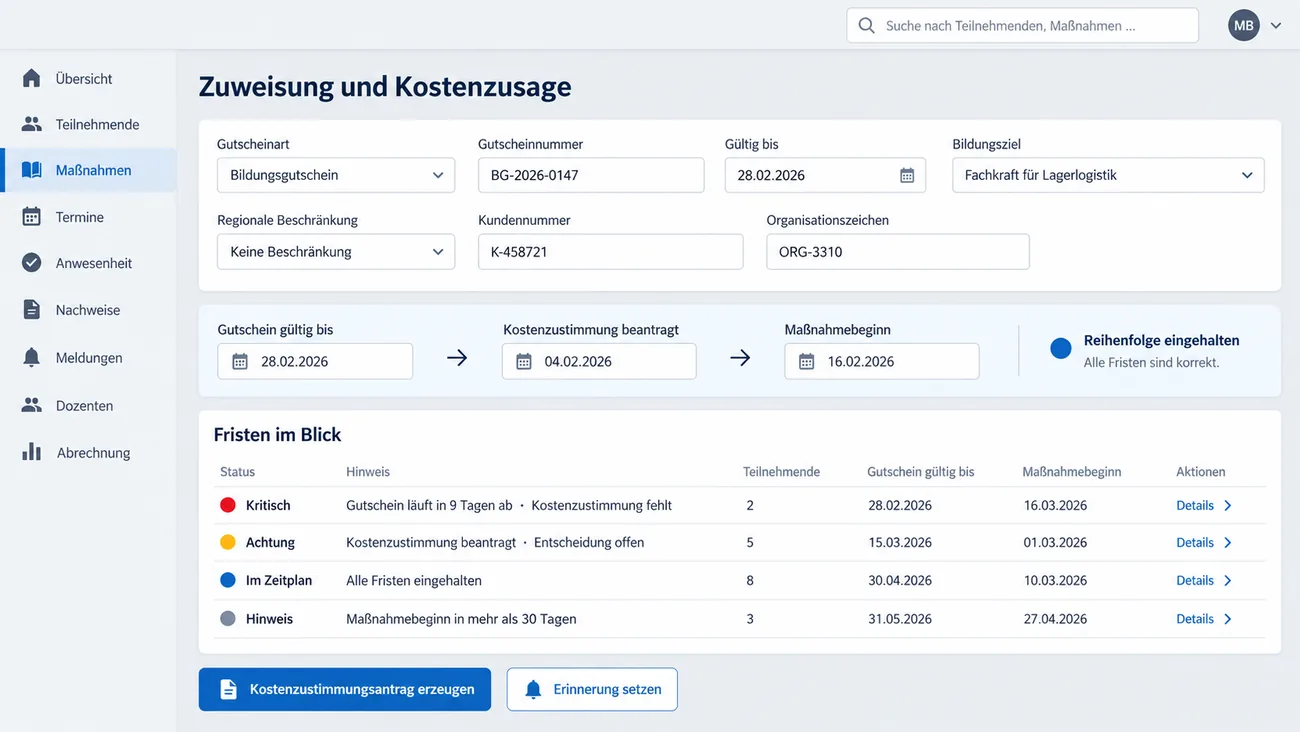Screen dimensions: 1300x732
Task: Click 'Maßnahmebeginn in mehr als 30 Tagen'
Action: [461, 619]
